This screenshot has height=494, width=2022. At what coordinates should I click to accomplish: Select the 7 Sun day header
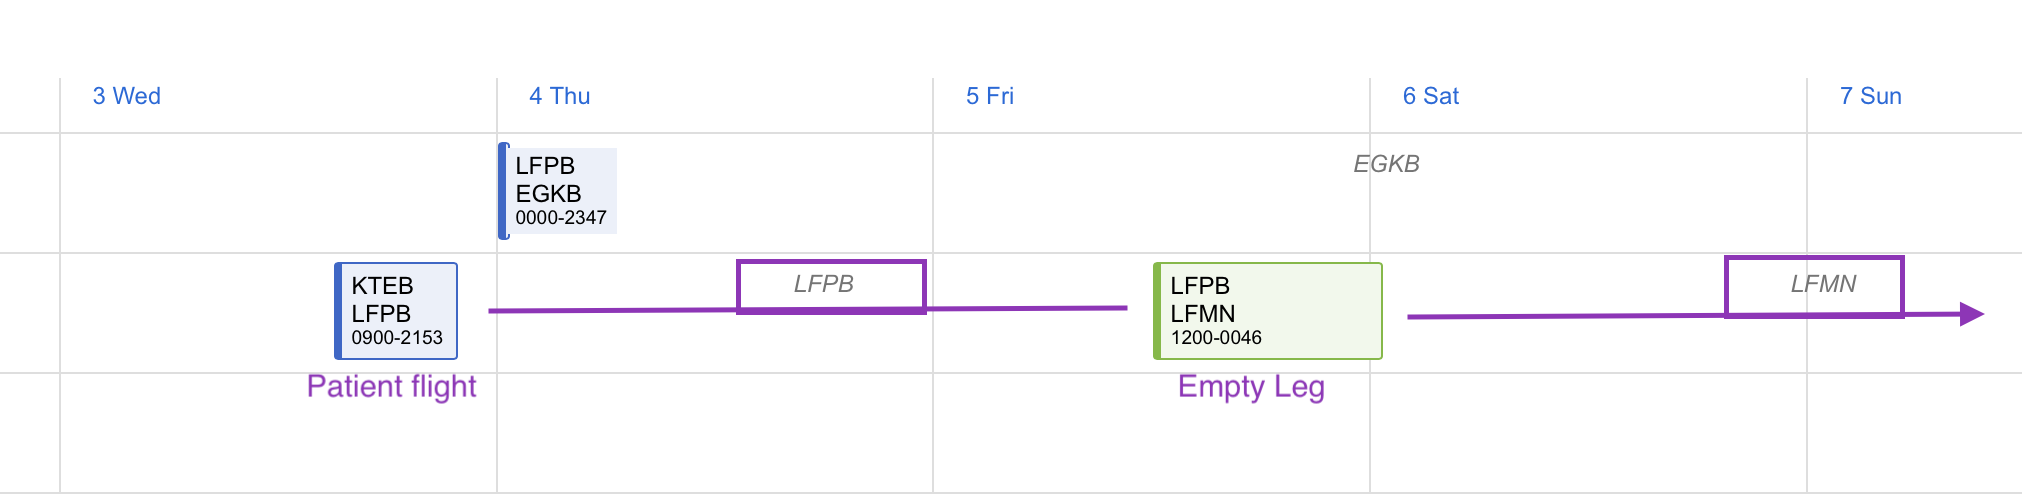click(1870, 96)
